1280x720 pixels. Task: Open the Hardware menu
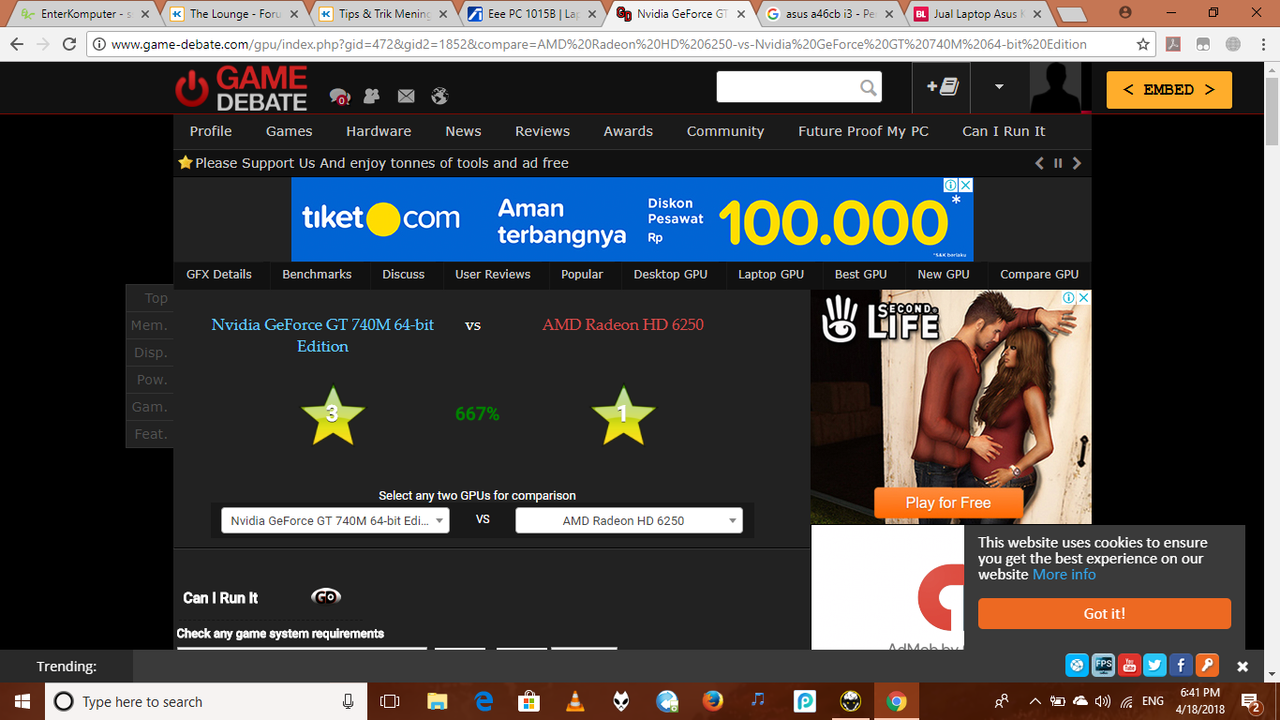pos(379,131)
